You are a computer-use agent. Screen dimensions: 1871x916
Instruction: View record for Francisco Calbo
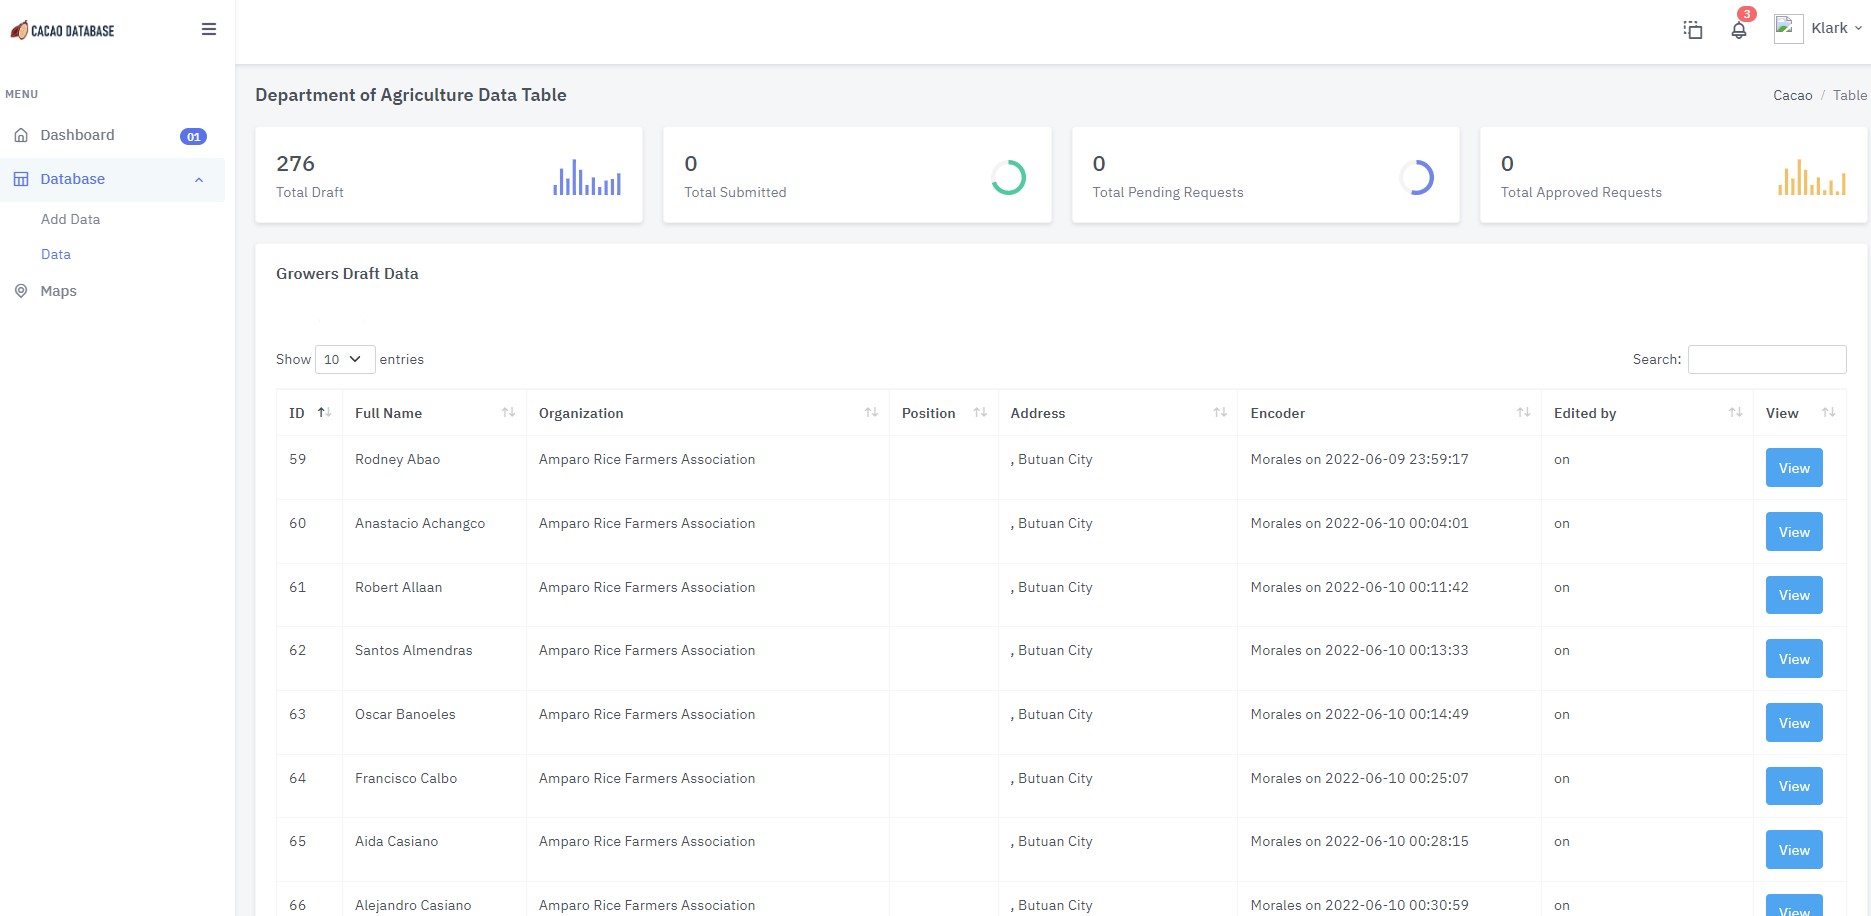(x=1794, y=786)
